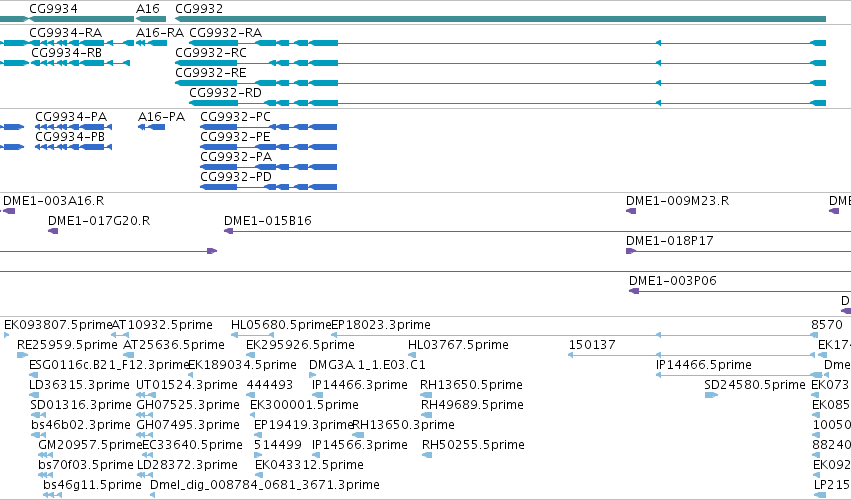The height and width of the screenshot is (500, 851).
Task: Click transcript CG9934-RB label
Action: tap(67, 53)
